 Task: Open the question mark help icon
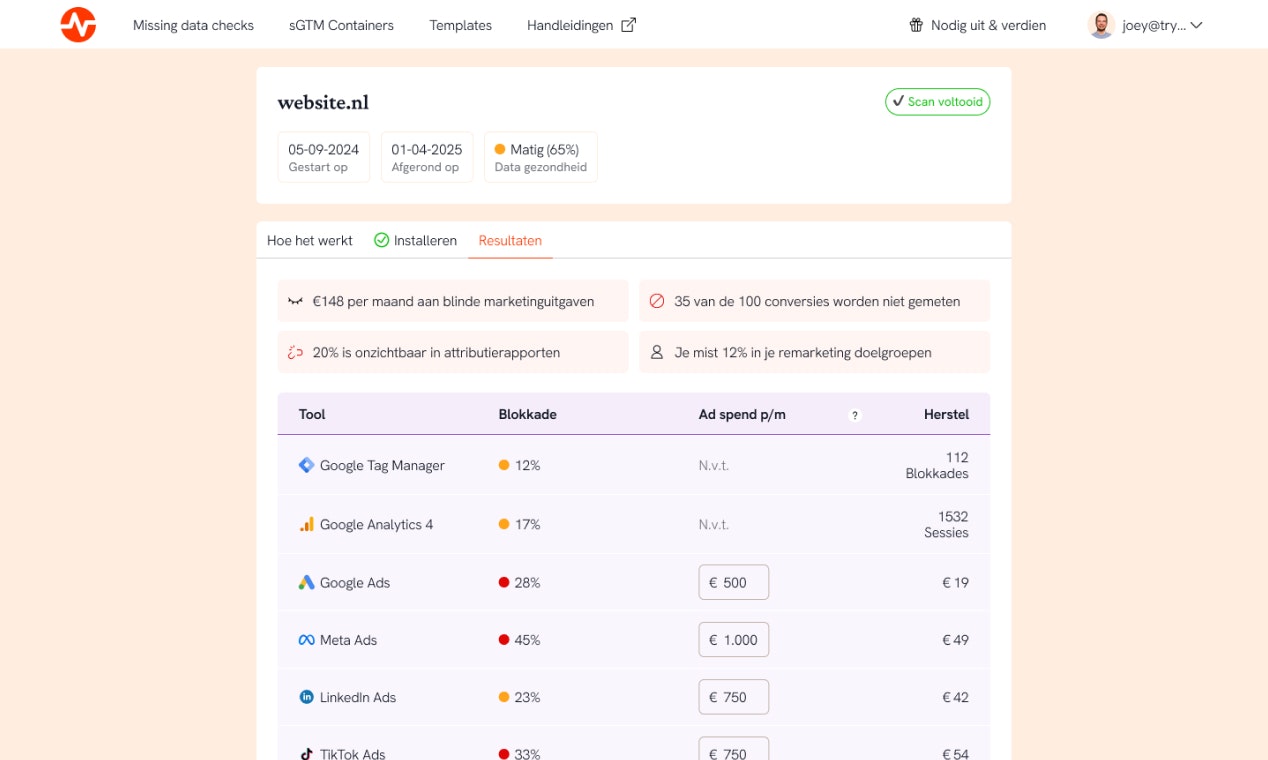coord(855,415)
